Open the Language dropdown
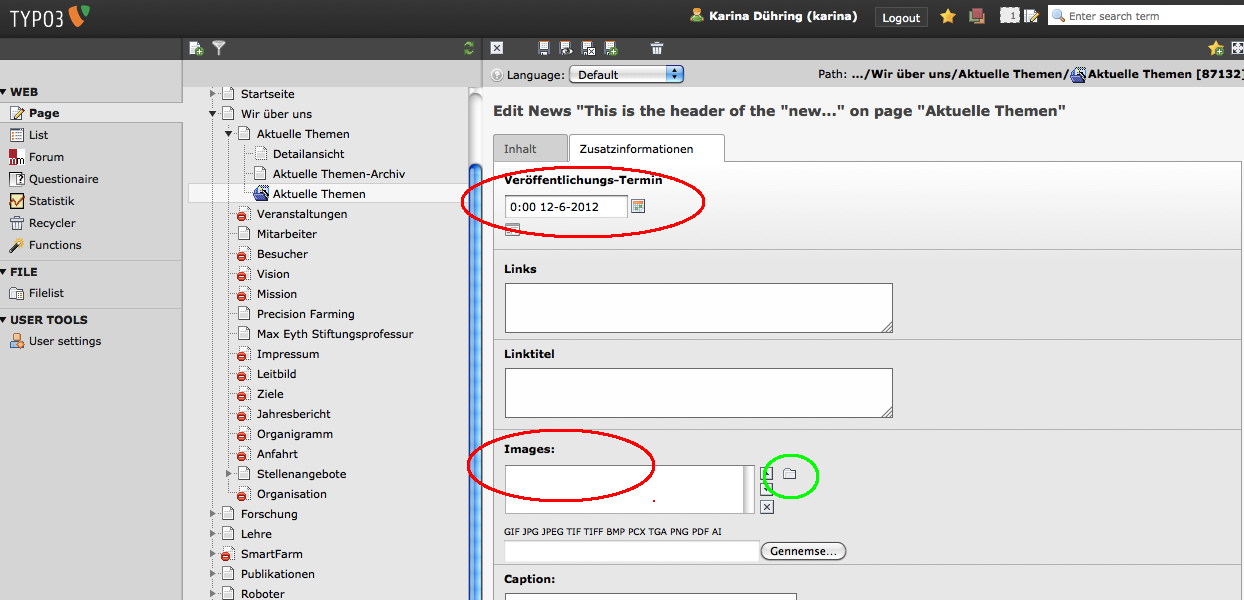 click(626, 74)
